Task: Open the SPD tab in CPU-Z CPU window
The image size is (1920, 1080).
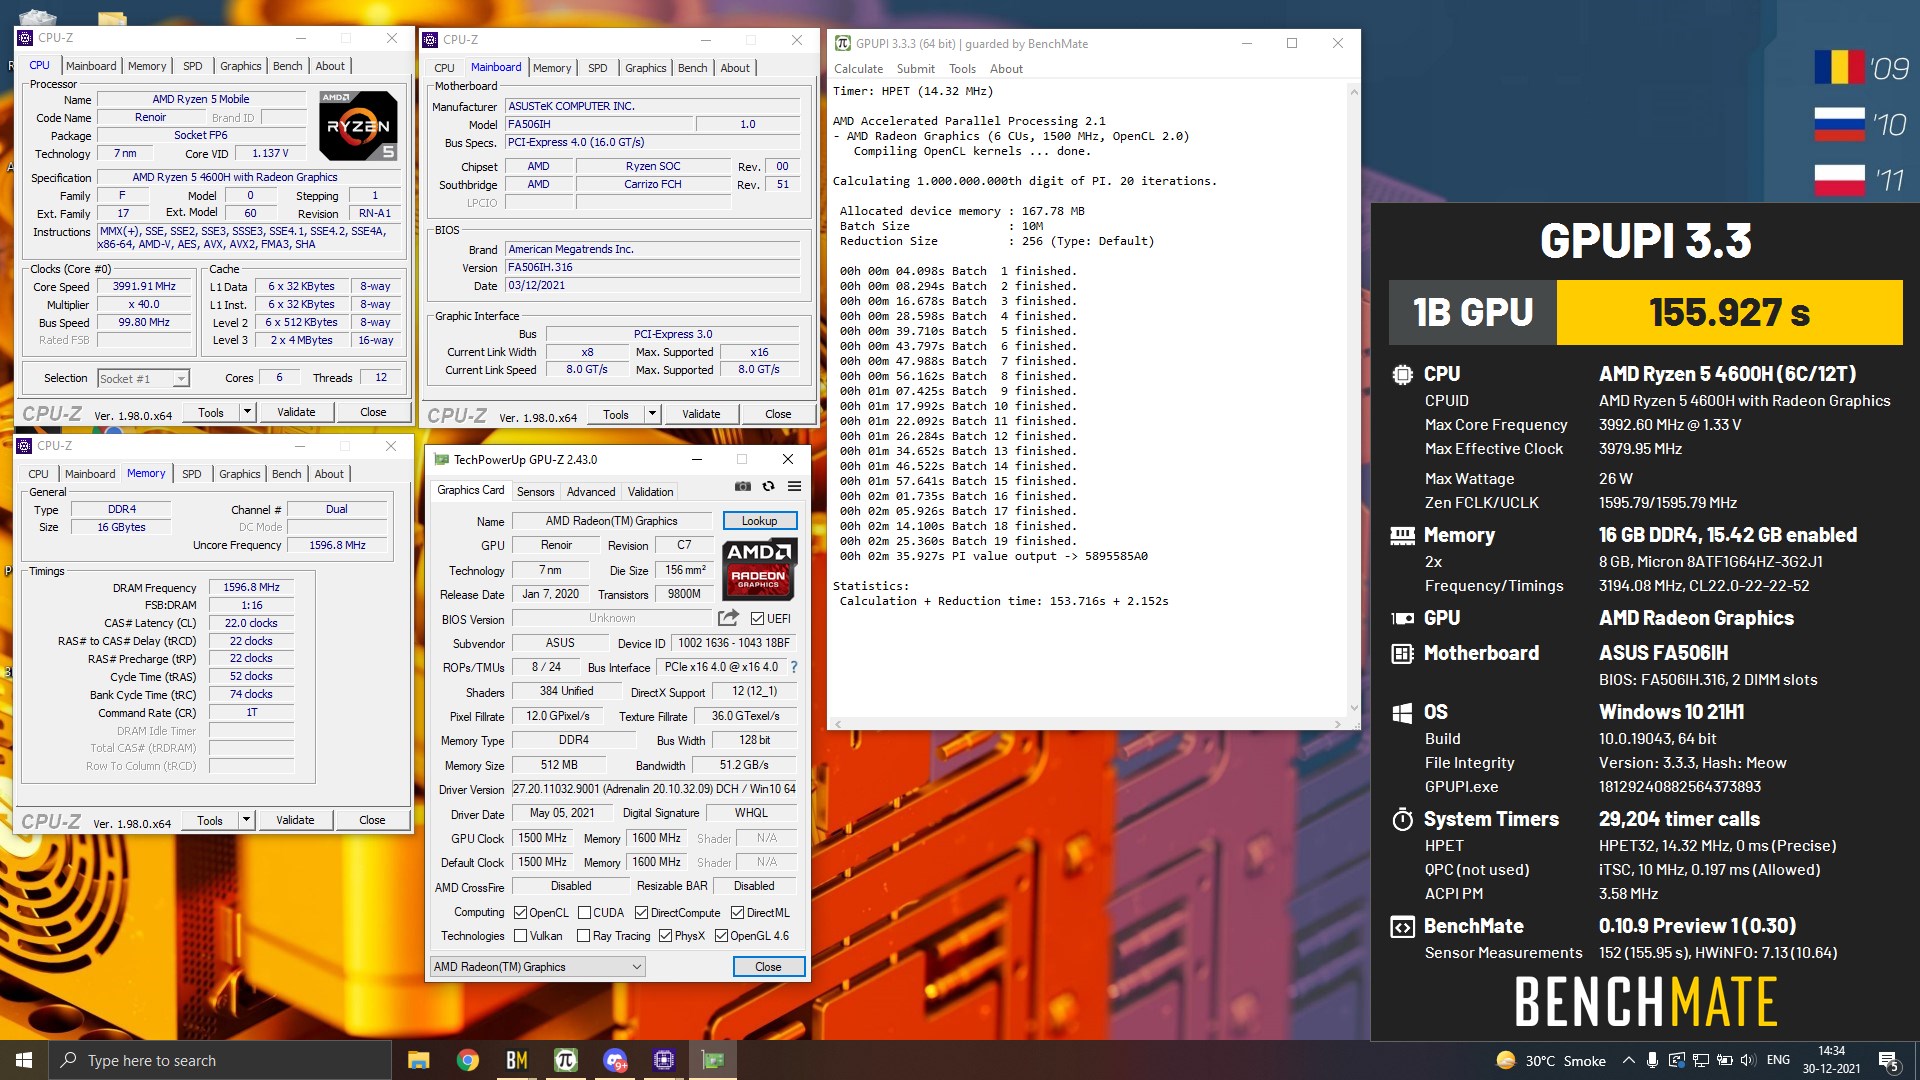Action: point(192,66)
